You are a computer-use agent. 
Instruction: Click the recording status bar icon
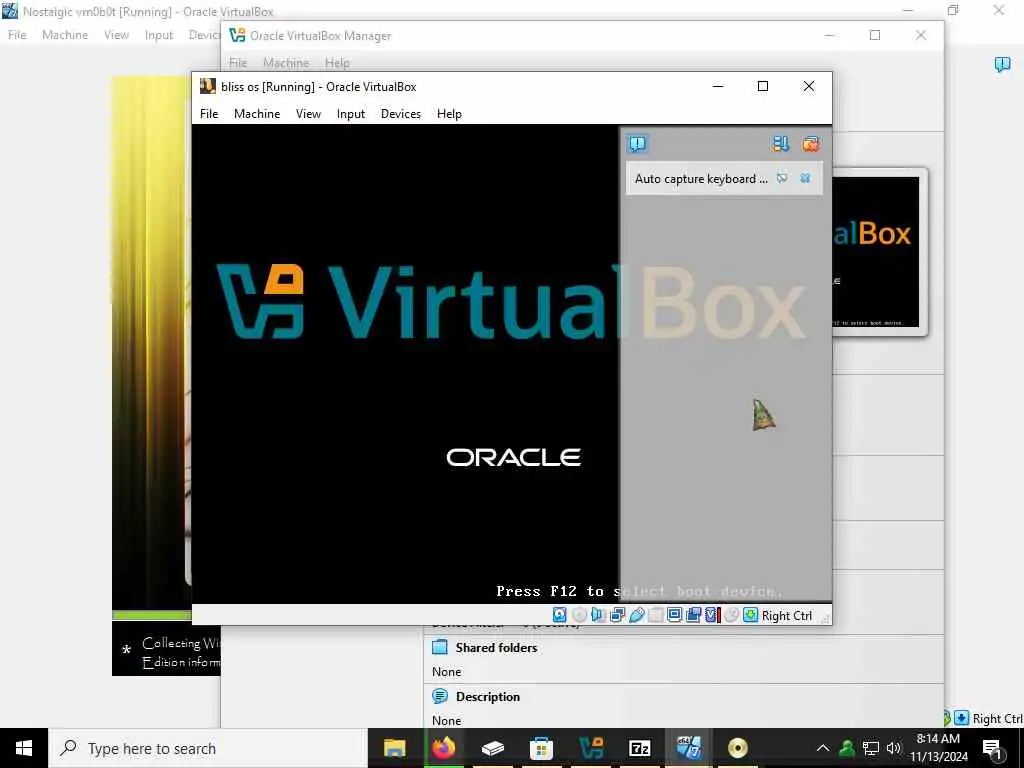click(x=694, y=615)
